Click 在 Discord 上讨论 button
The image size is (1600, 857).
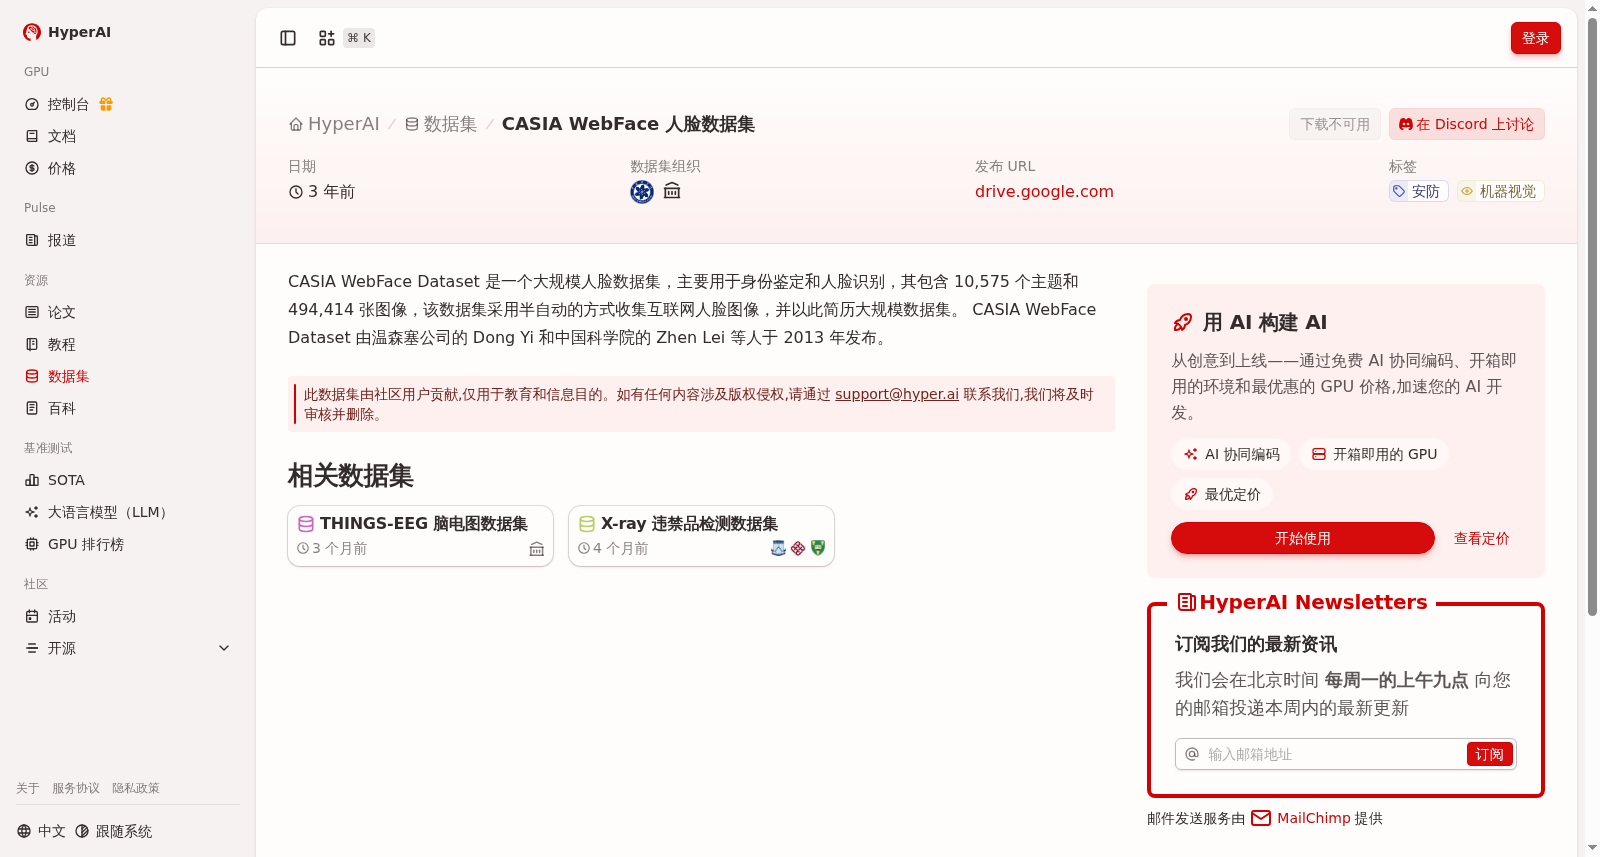coord(1466,124)
